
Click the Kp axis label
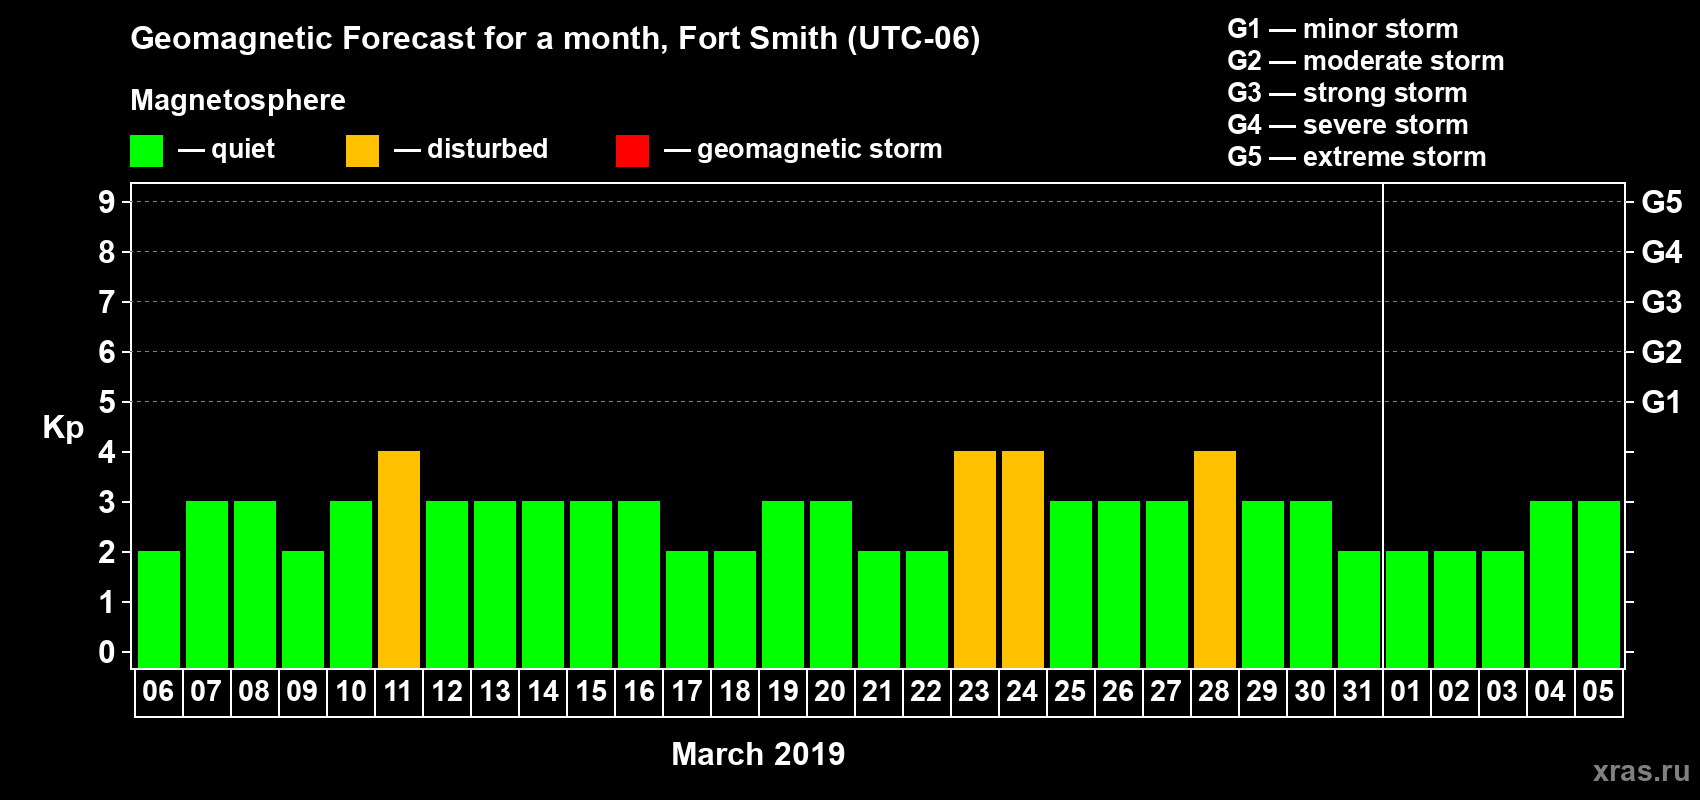[x=63, y=428]
